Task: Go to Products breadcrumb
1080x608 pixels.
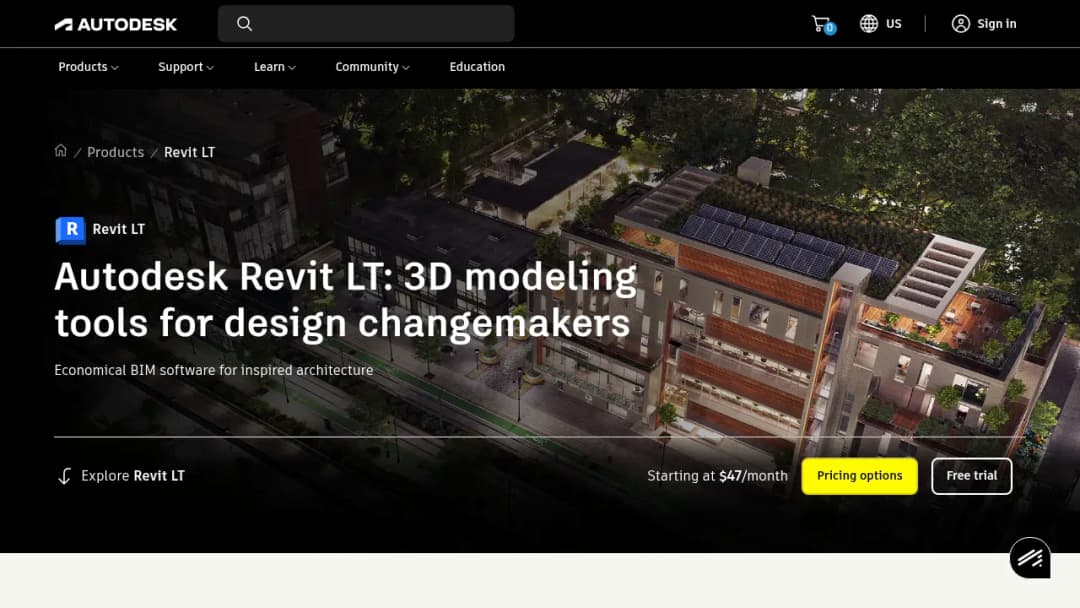Action: tap(115, 152)
